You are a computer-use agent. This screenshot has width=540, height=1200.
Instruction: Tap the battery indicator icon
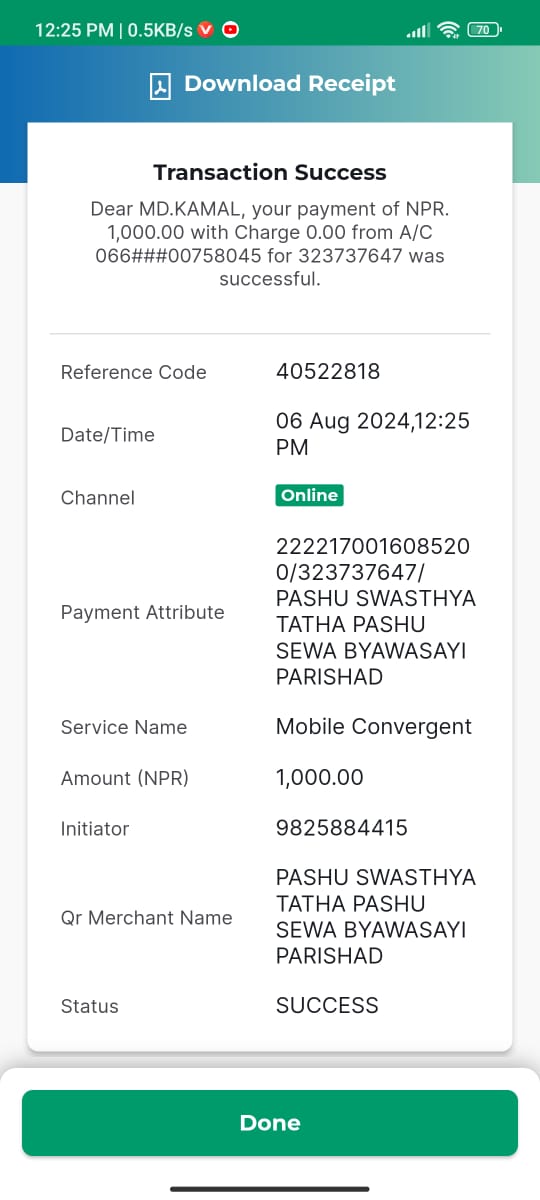click(x=484, y=30)
